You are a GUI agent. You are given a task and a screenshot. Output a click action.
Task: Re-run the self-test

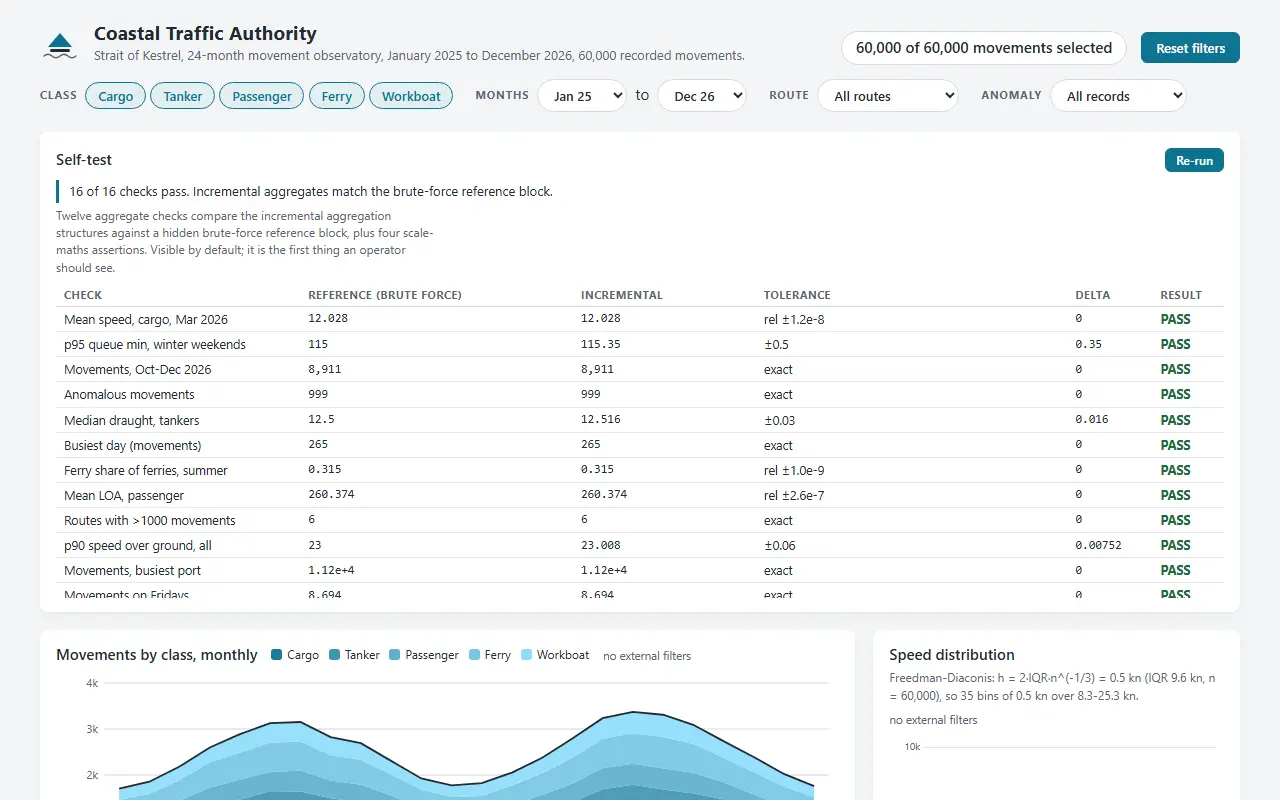click(1194, 160)
